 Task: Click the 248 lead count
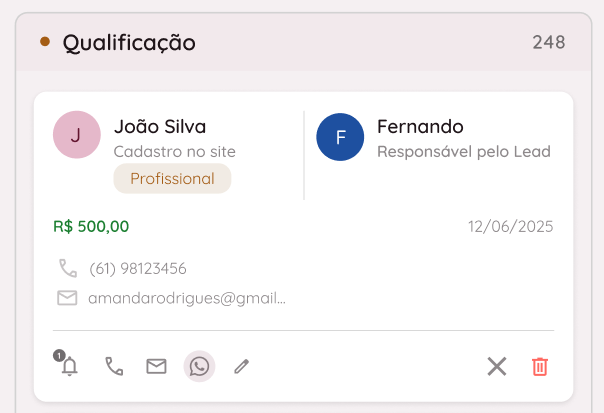click(549, 42)
